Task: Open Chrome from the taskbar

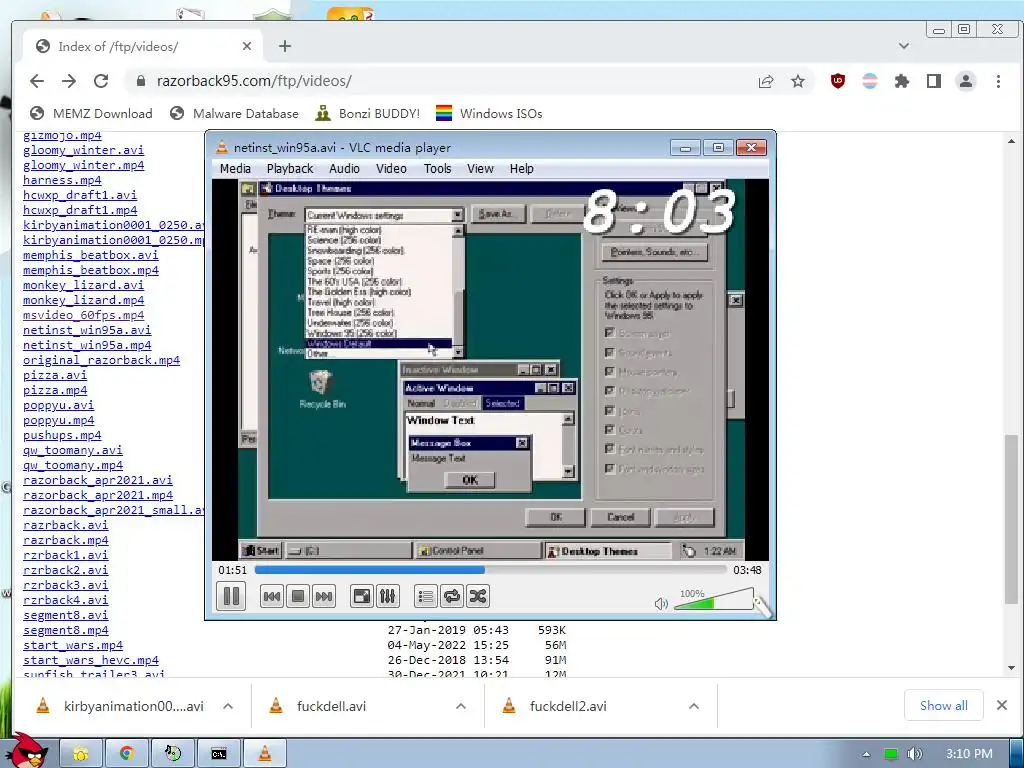Action: [127, 754]
